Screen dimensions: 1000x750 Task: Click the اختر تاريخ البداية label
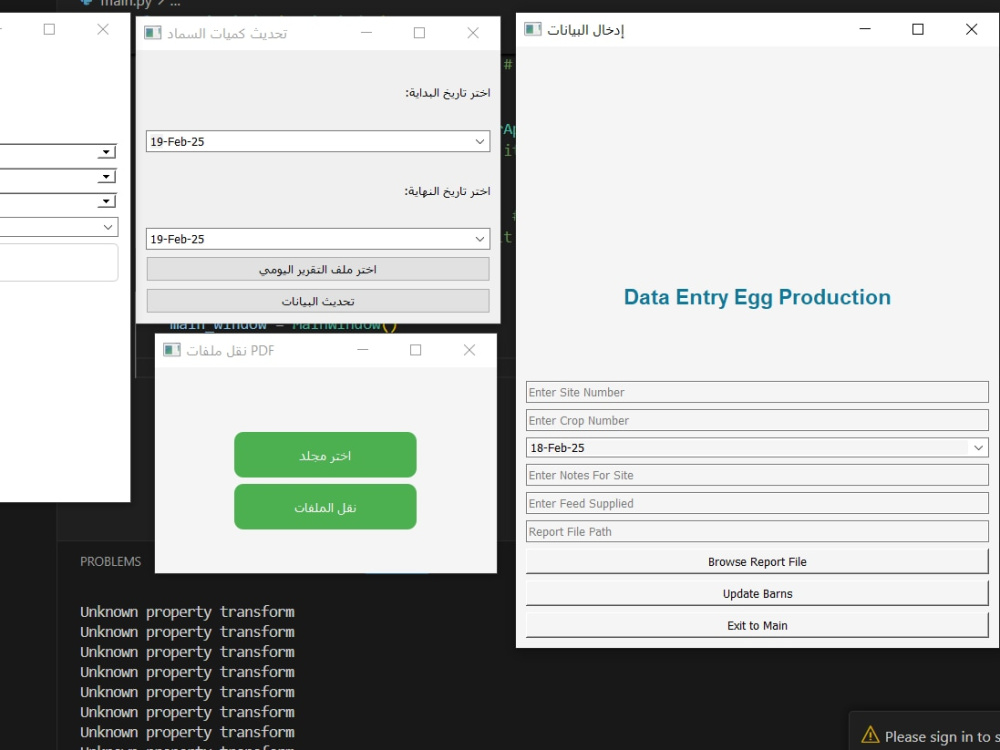tap(448, 93)
